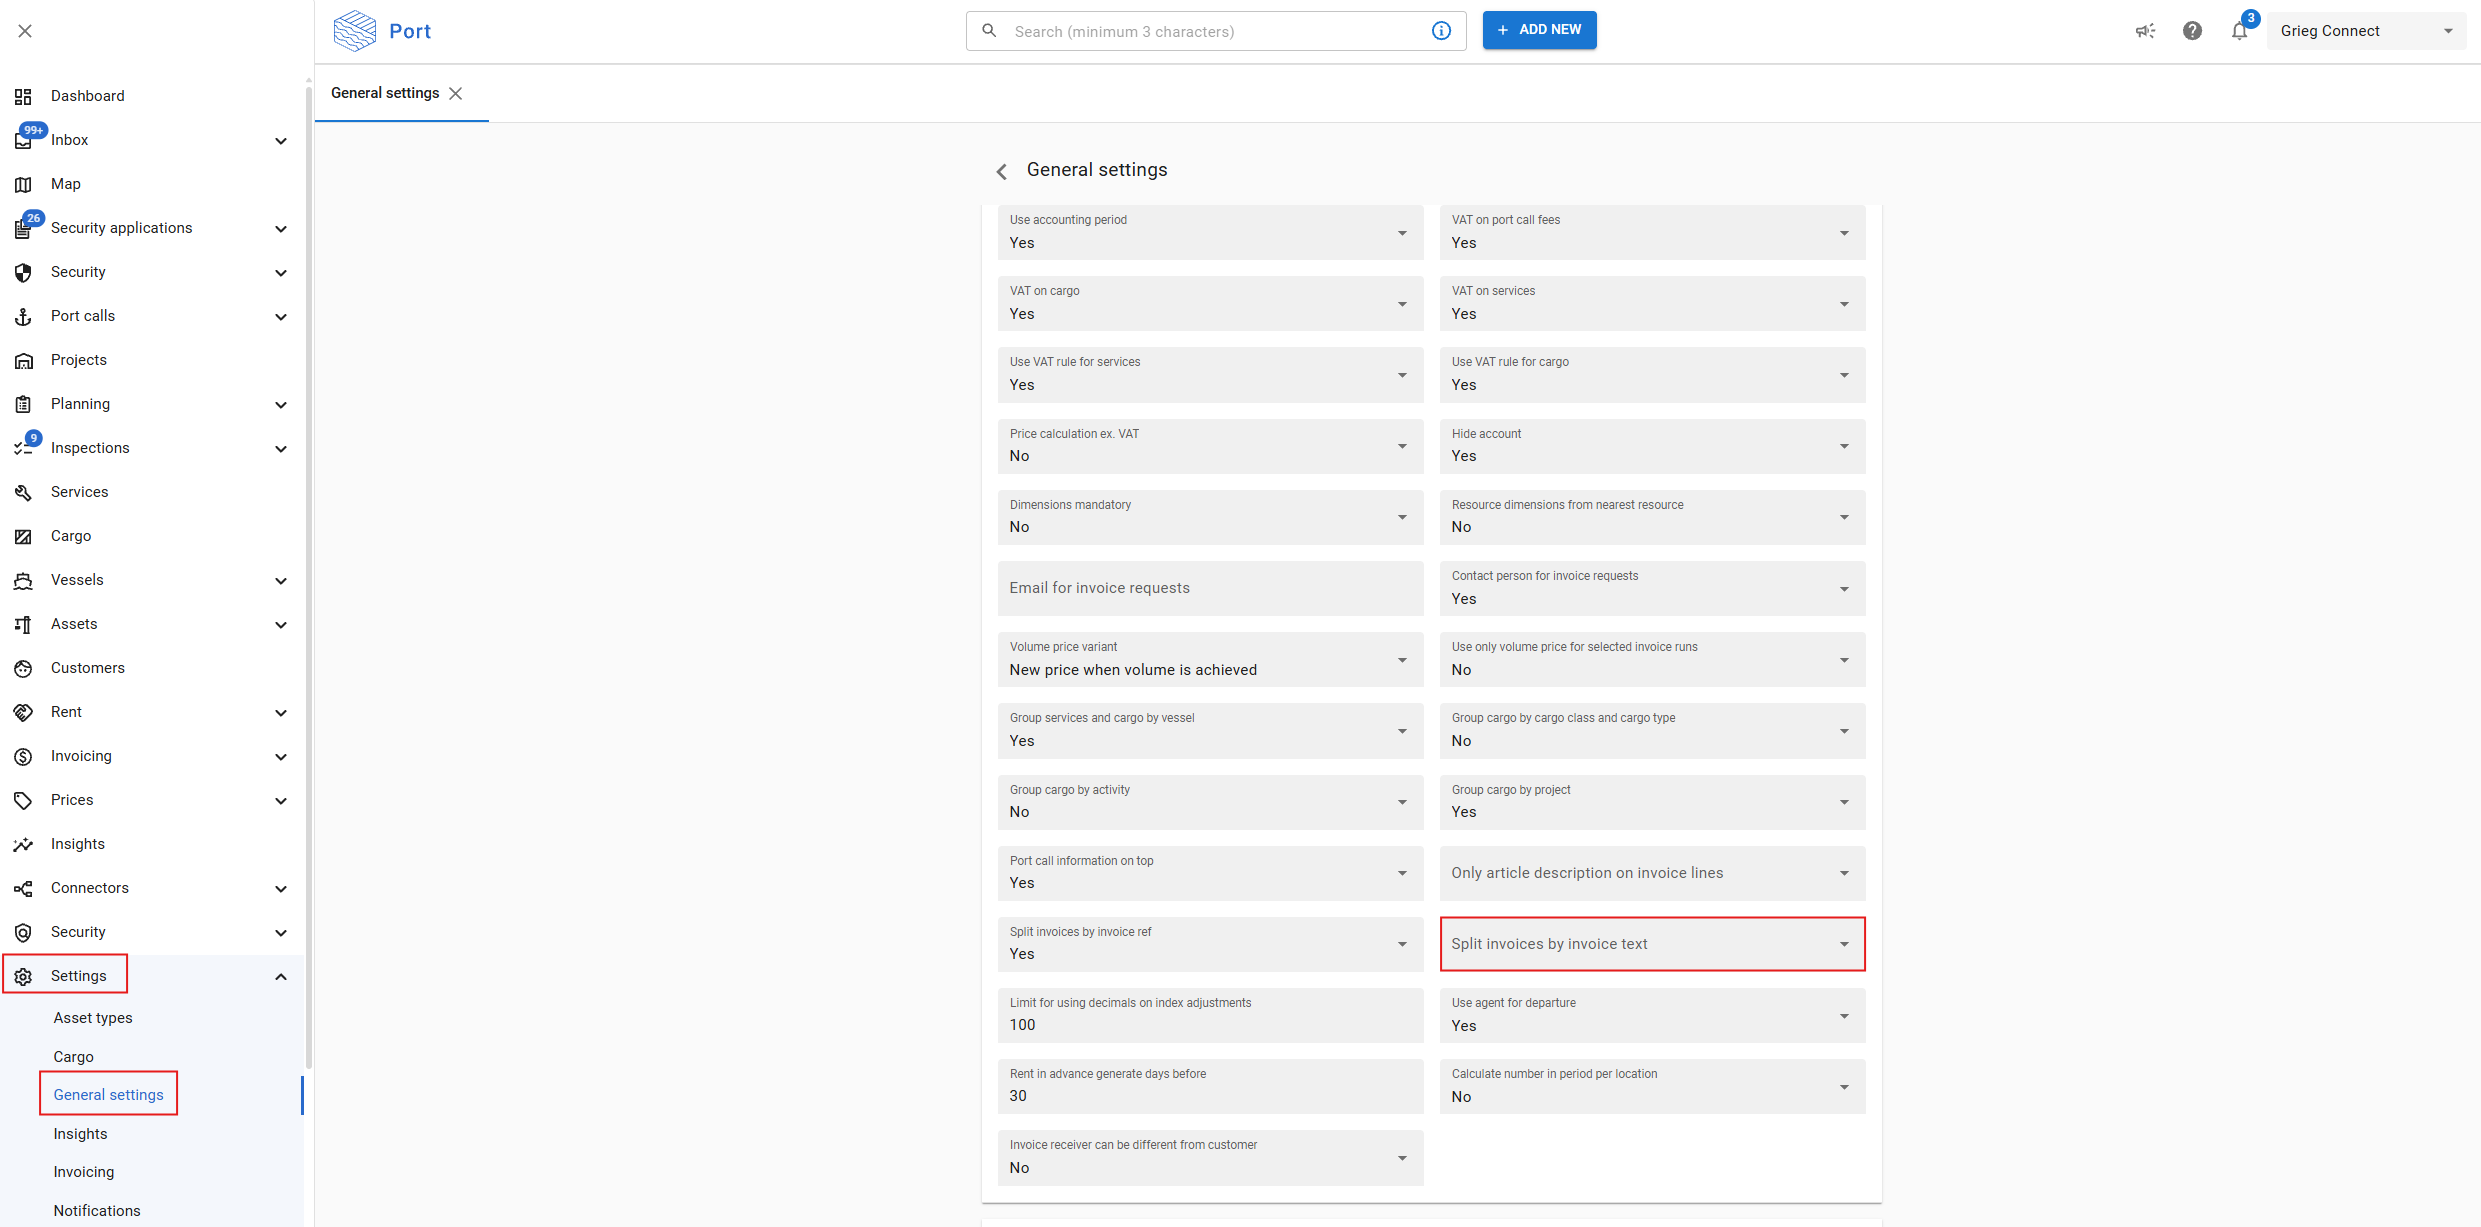
Task: Click the Settings gear icon
Action: pos(23,976)
